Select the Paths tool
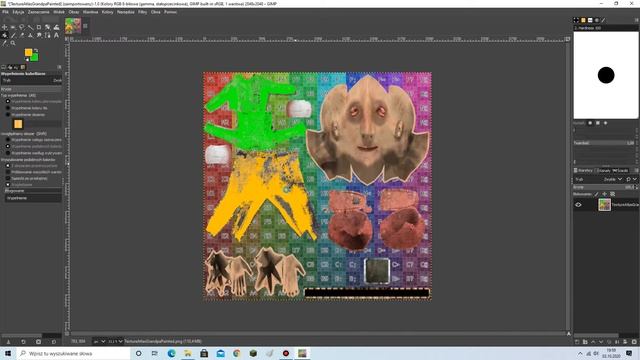Screen dimensions: 640x360 click(47, 36)
